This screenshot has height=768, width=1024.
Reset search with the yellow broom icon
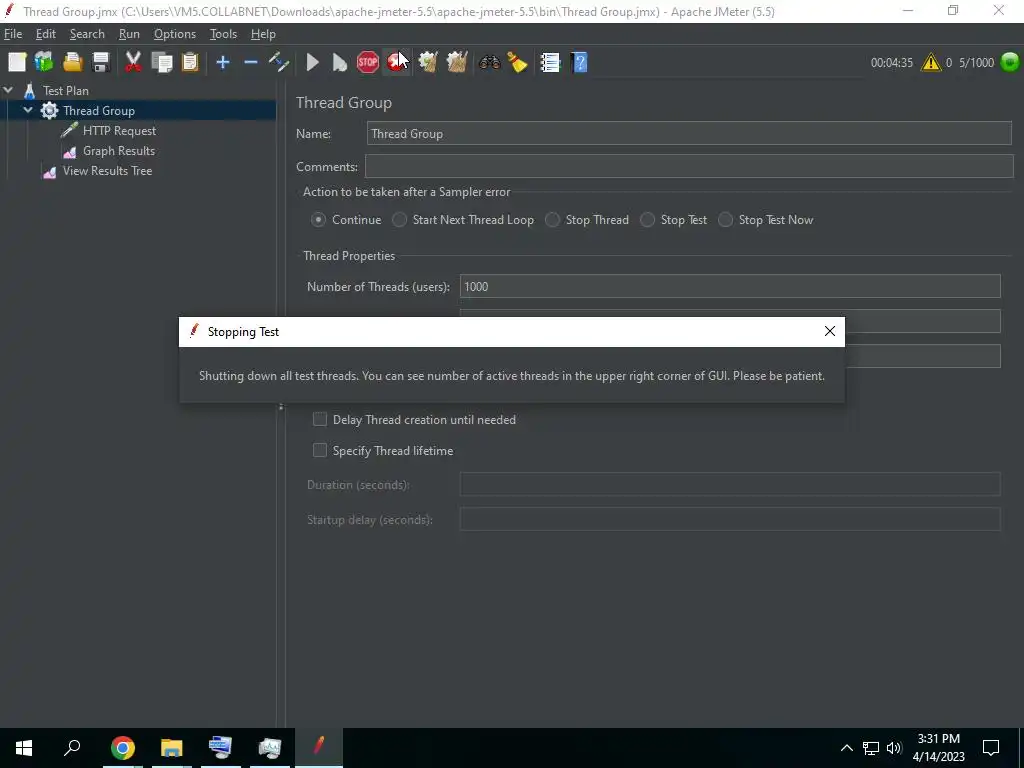(x=517, y=62)
